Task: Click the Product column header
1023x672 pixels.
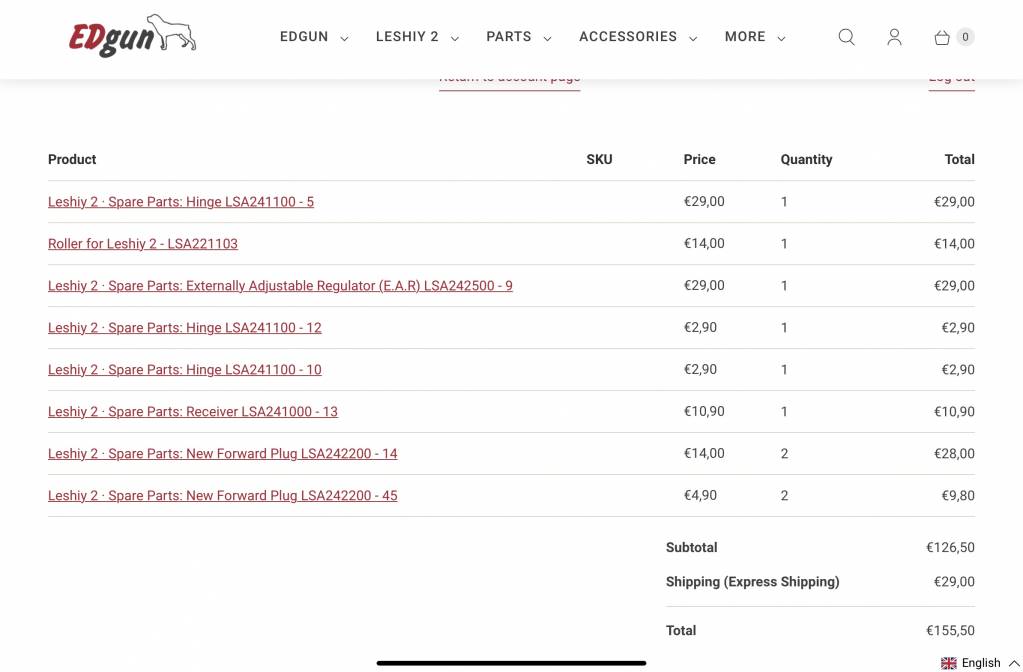Action: tap(72, 159)
